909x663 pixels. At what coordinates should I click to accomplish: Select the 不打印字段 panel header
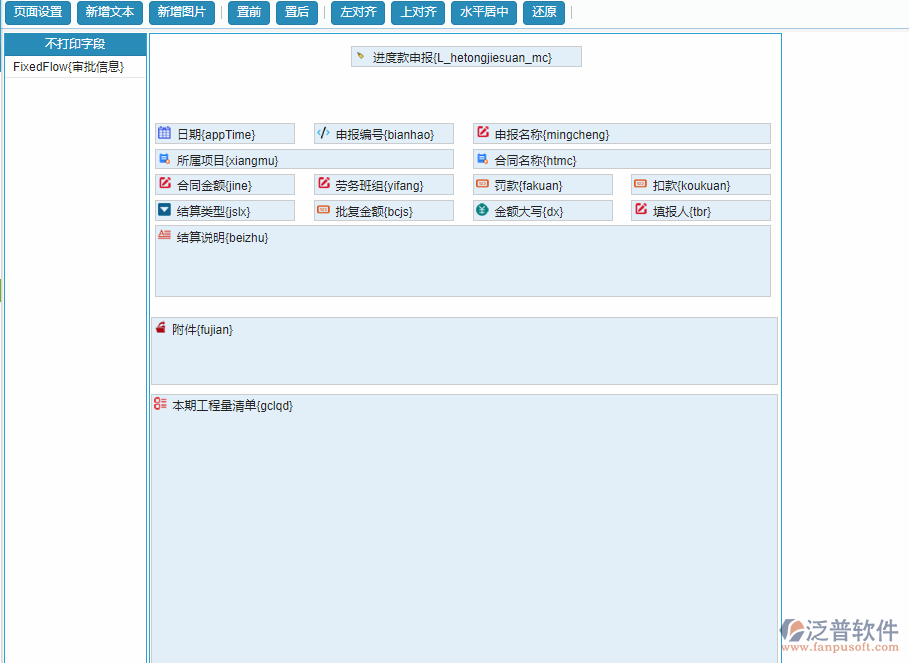click(x=75, y=44)
